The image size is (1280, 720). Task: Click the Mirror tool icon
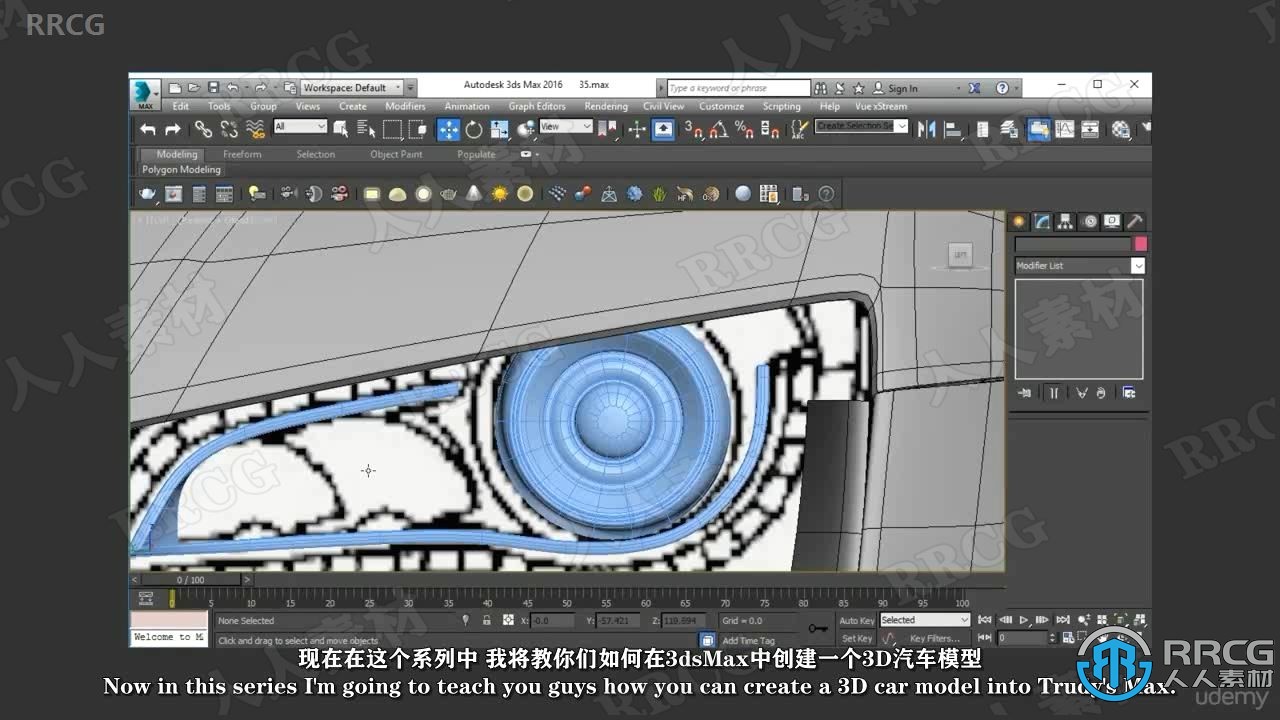pyautogui.click(x=926, y=129)
